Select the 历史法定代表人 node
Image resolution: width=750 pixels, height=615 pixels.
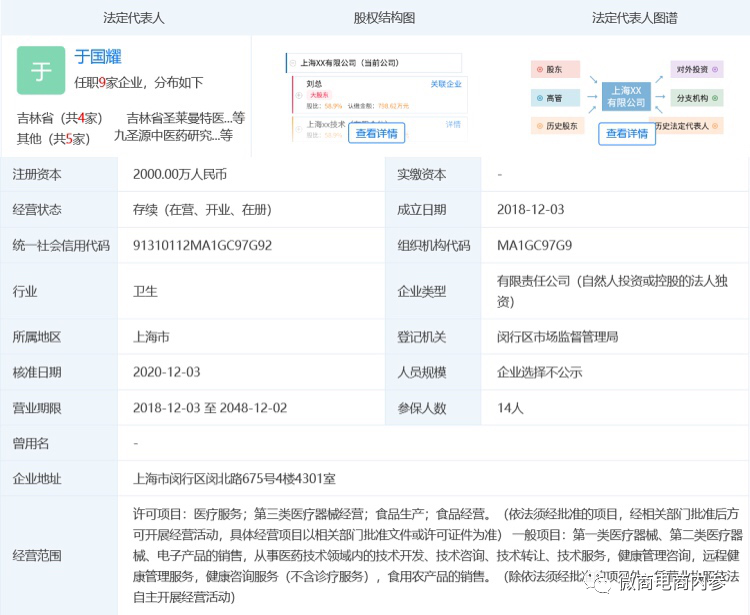tap(689, 126)
